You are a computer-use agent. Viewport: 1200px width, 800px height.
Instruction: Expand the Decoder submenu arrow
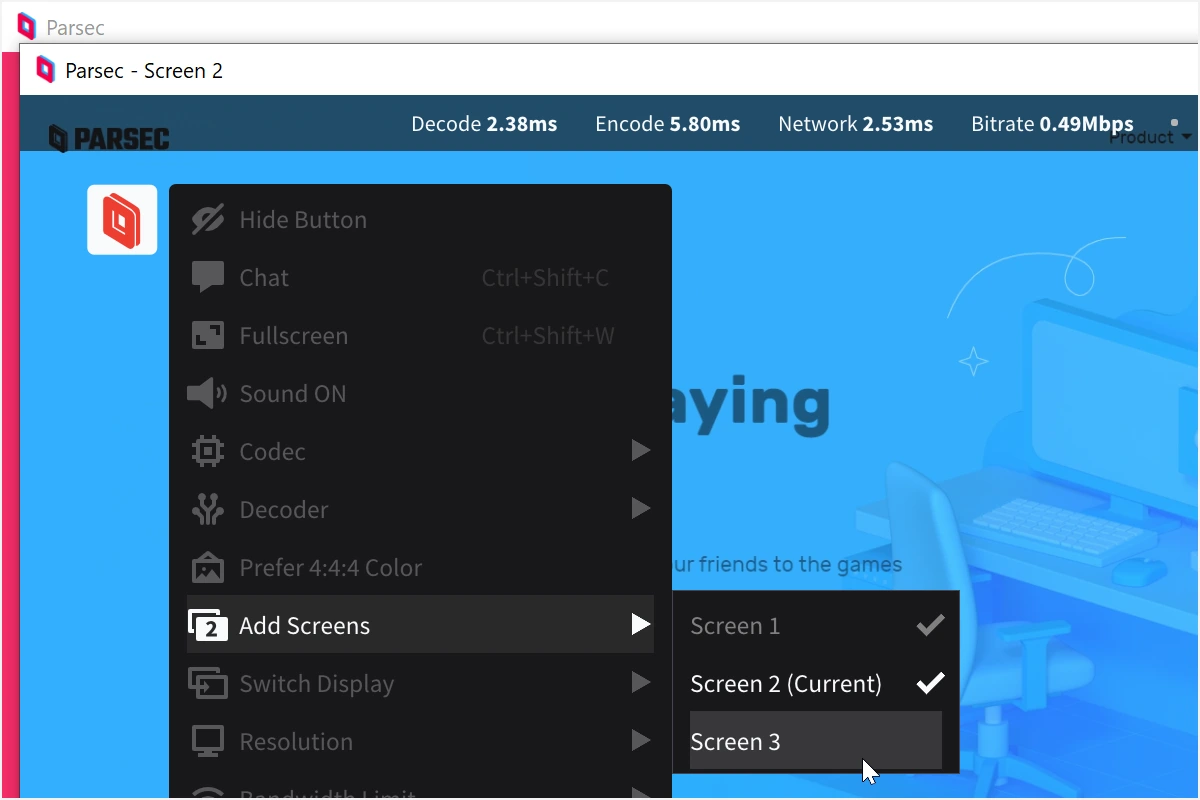(x=641, y=510)
